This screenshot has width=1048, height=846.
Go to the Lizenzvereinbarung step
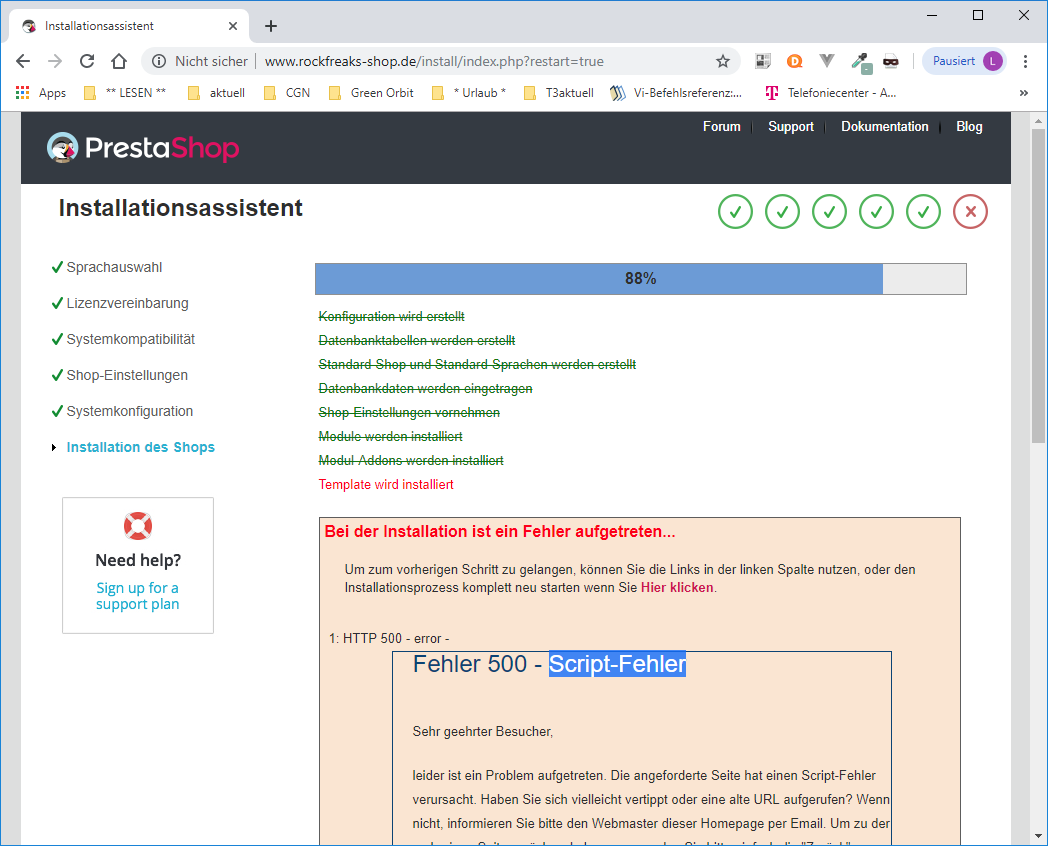point(128,303)
